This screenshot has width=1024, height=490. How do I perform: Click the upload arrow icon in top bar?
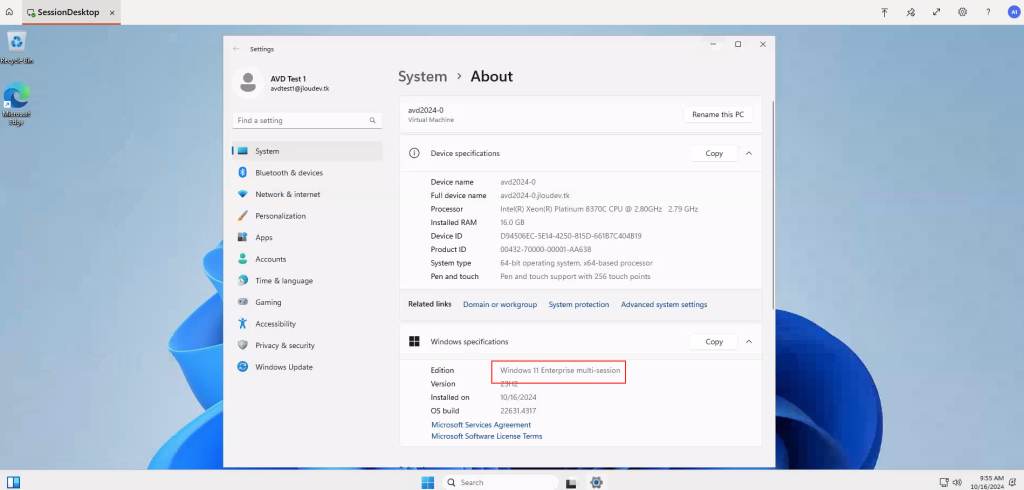click(x=884, y=12)
